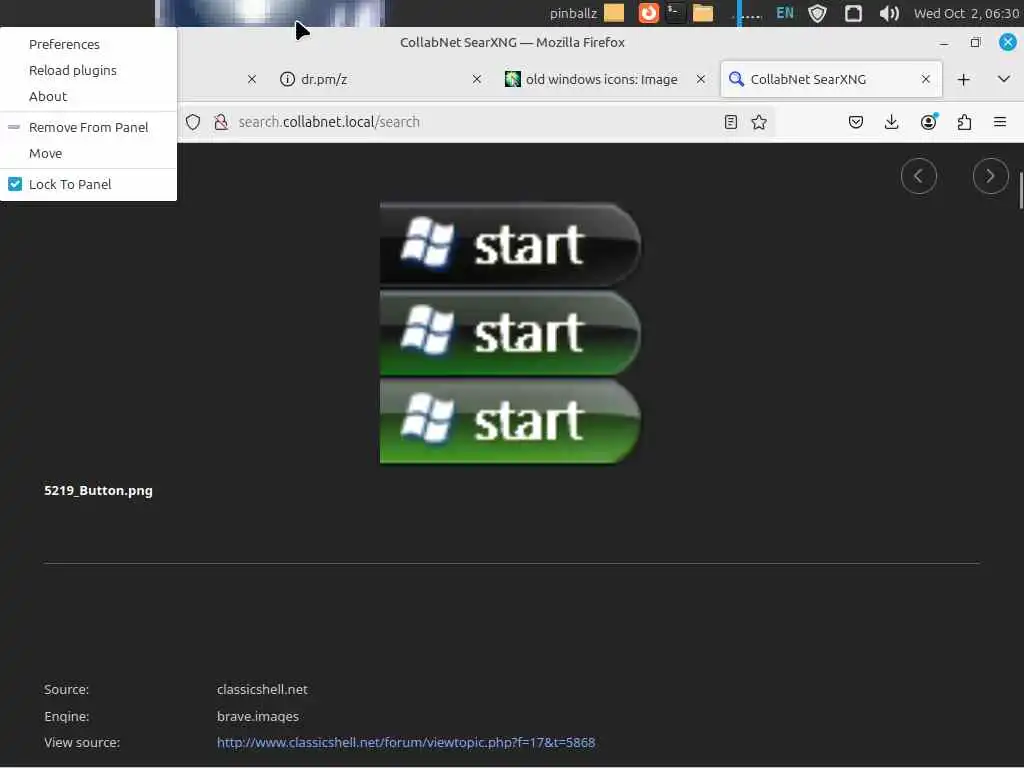
Task: Open the Wed Oct 2 clock
Action: tap(967, 13)
